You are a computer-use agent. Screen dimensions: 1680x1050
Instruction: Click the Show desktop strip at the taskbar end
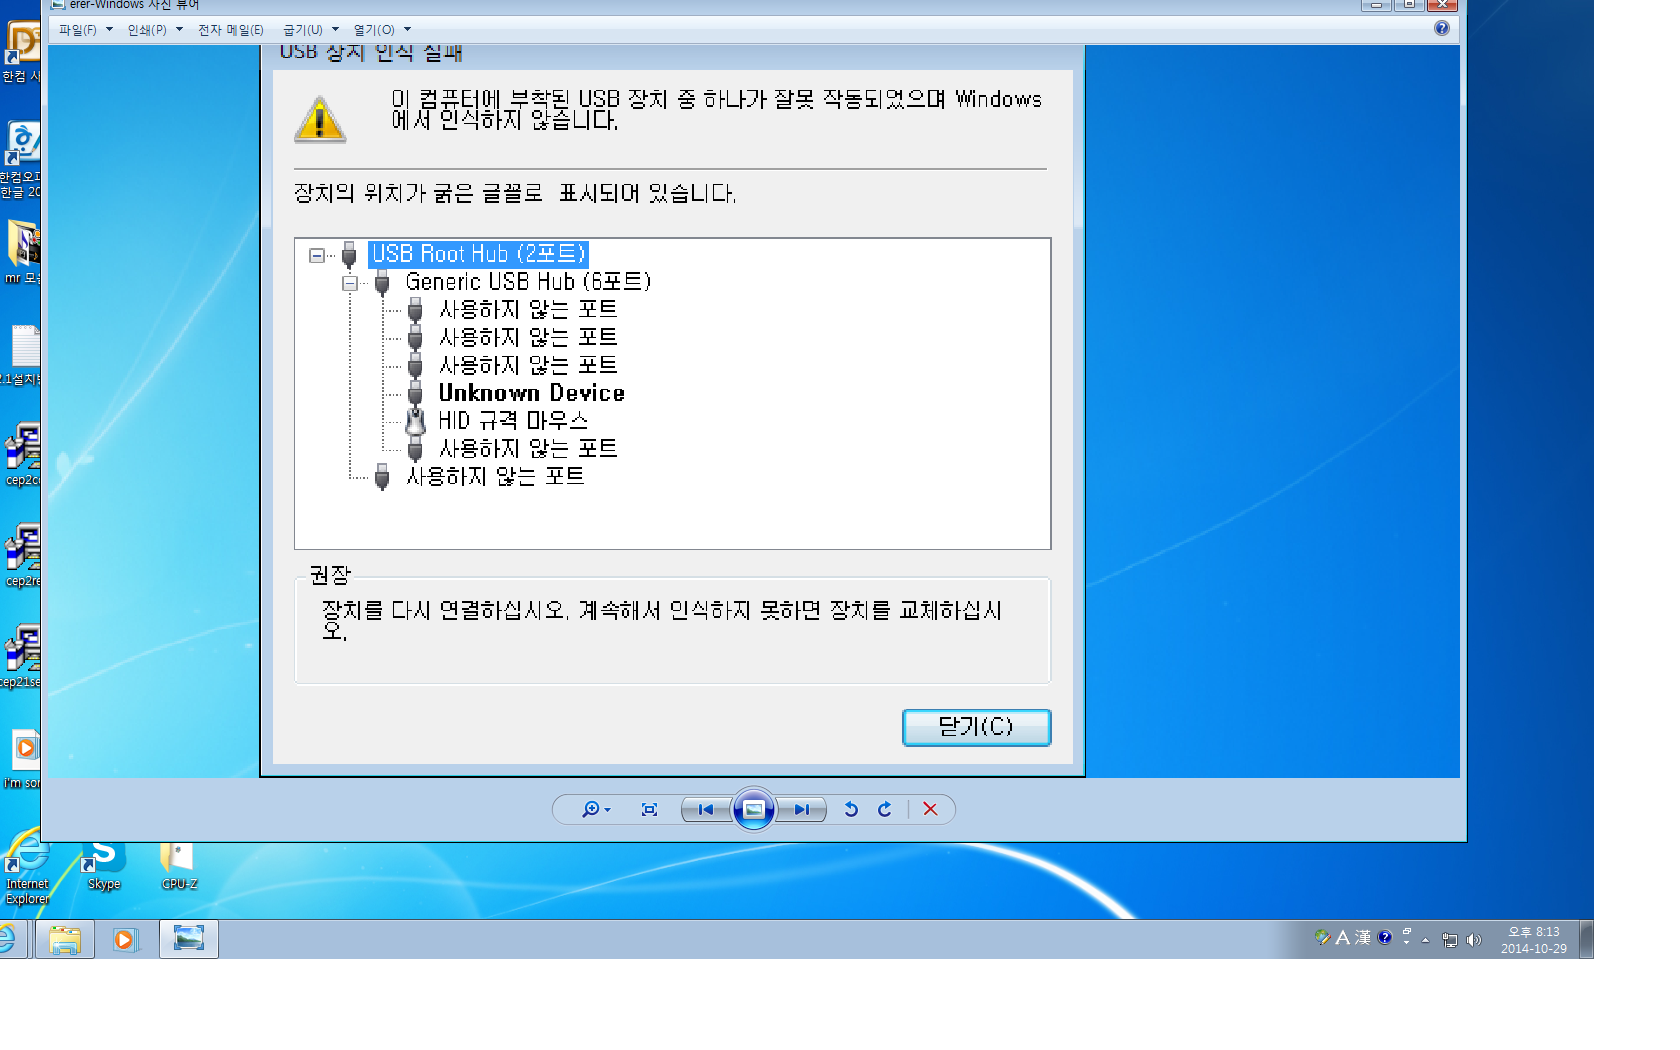point(1586,940)
